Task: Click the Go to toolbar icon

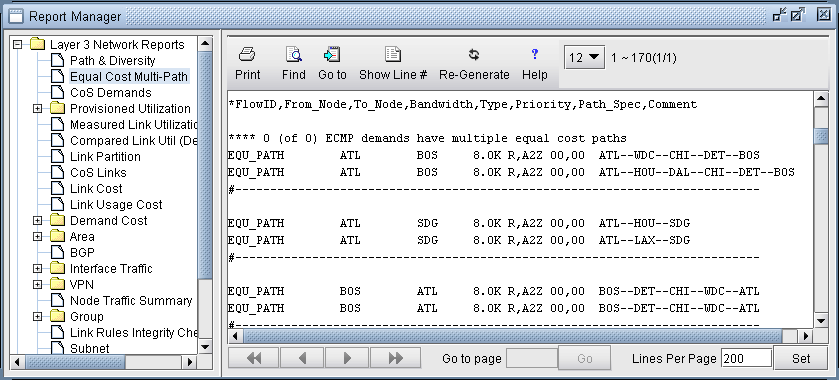Action: coord(332,55)
